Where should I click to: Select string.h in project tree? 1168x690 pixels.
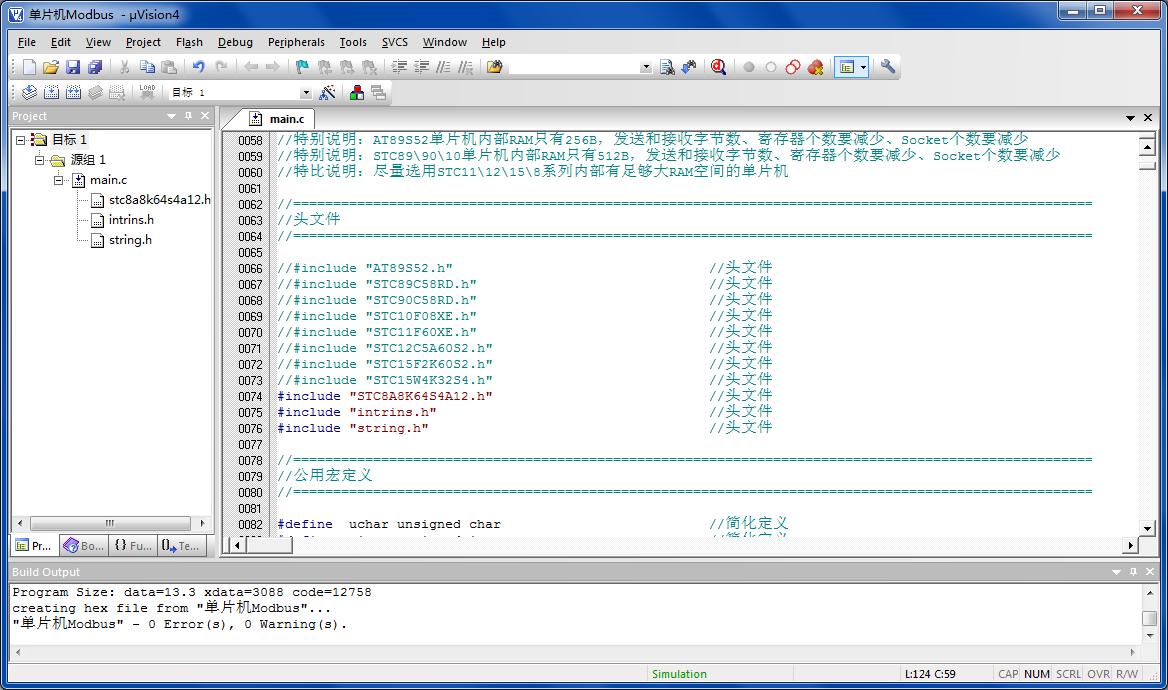(130, 240)
